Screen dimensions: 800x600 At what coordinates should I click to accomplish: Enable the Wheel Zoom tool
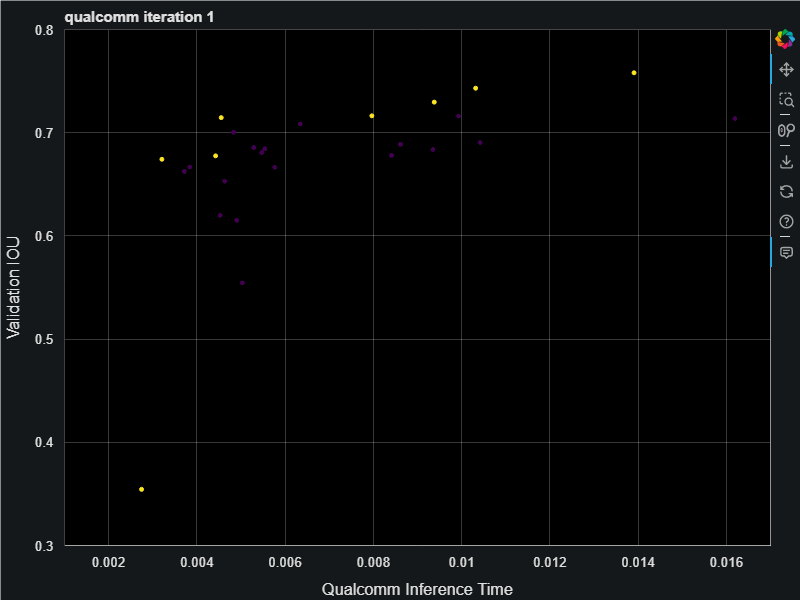(x=786, y=130)
